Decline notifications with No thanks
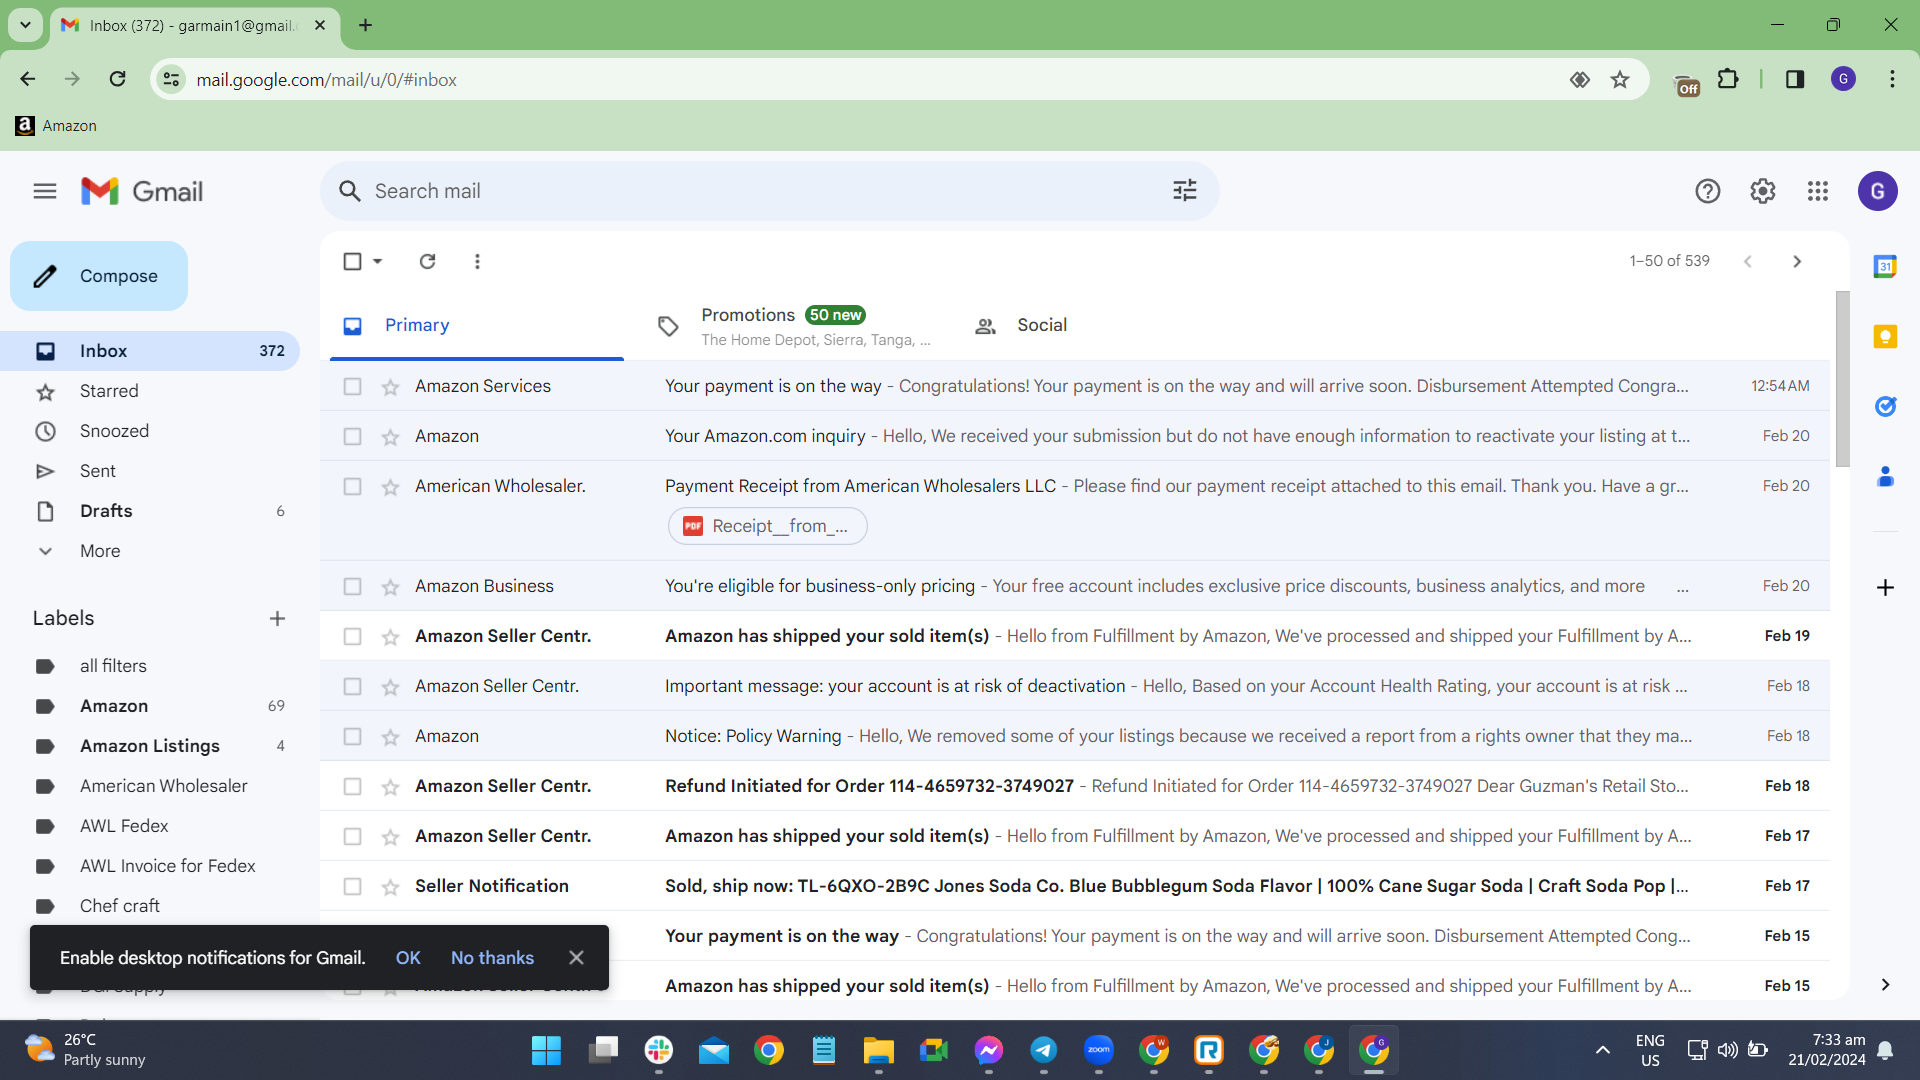The image size is (1920, 1080). [x=492, y=958]
